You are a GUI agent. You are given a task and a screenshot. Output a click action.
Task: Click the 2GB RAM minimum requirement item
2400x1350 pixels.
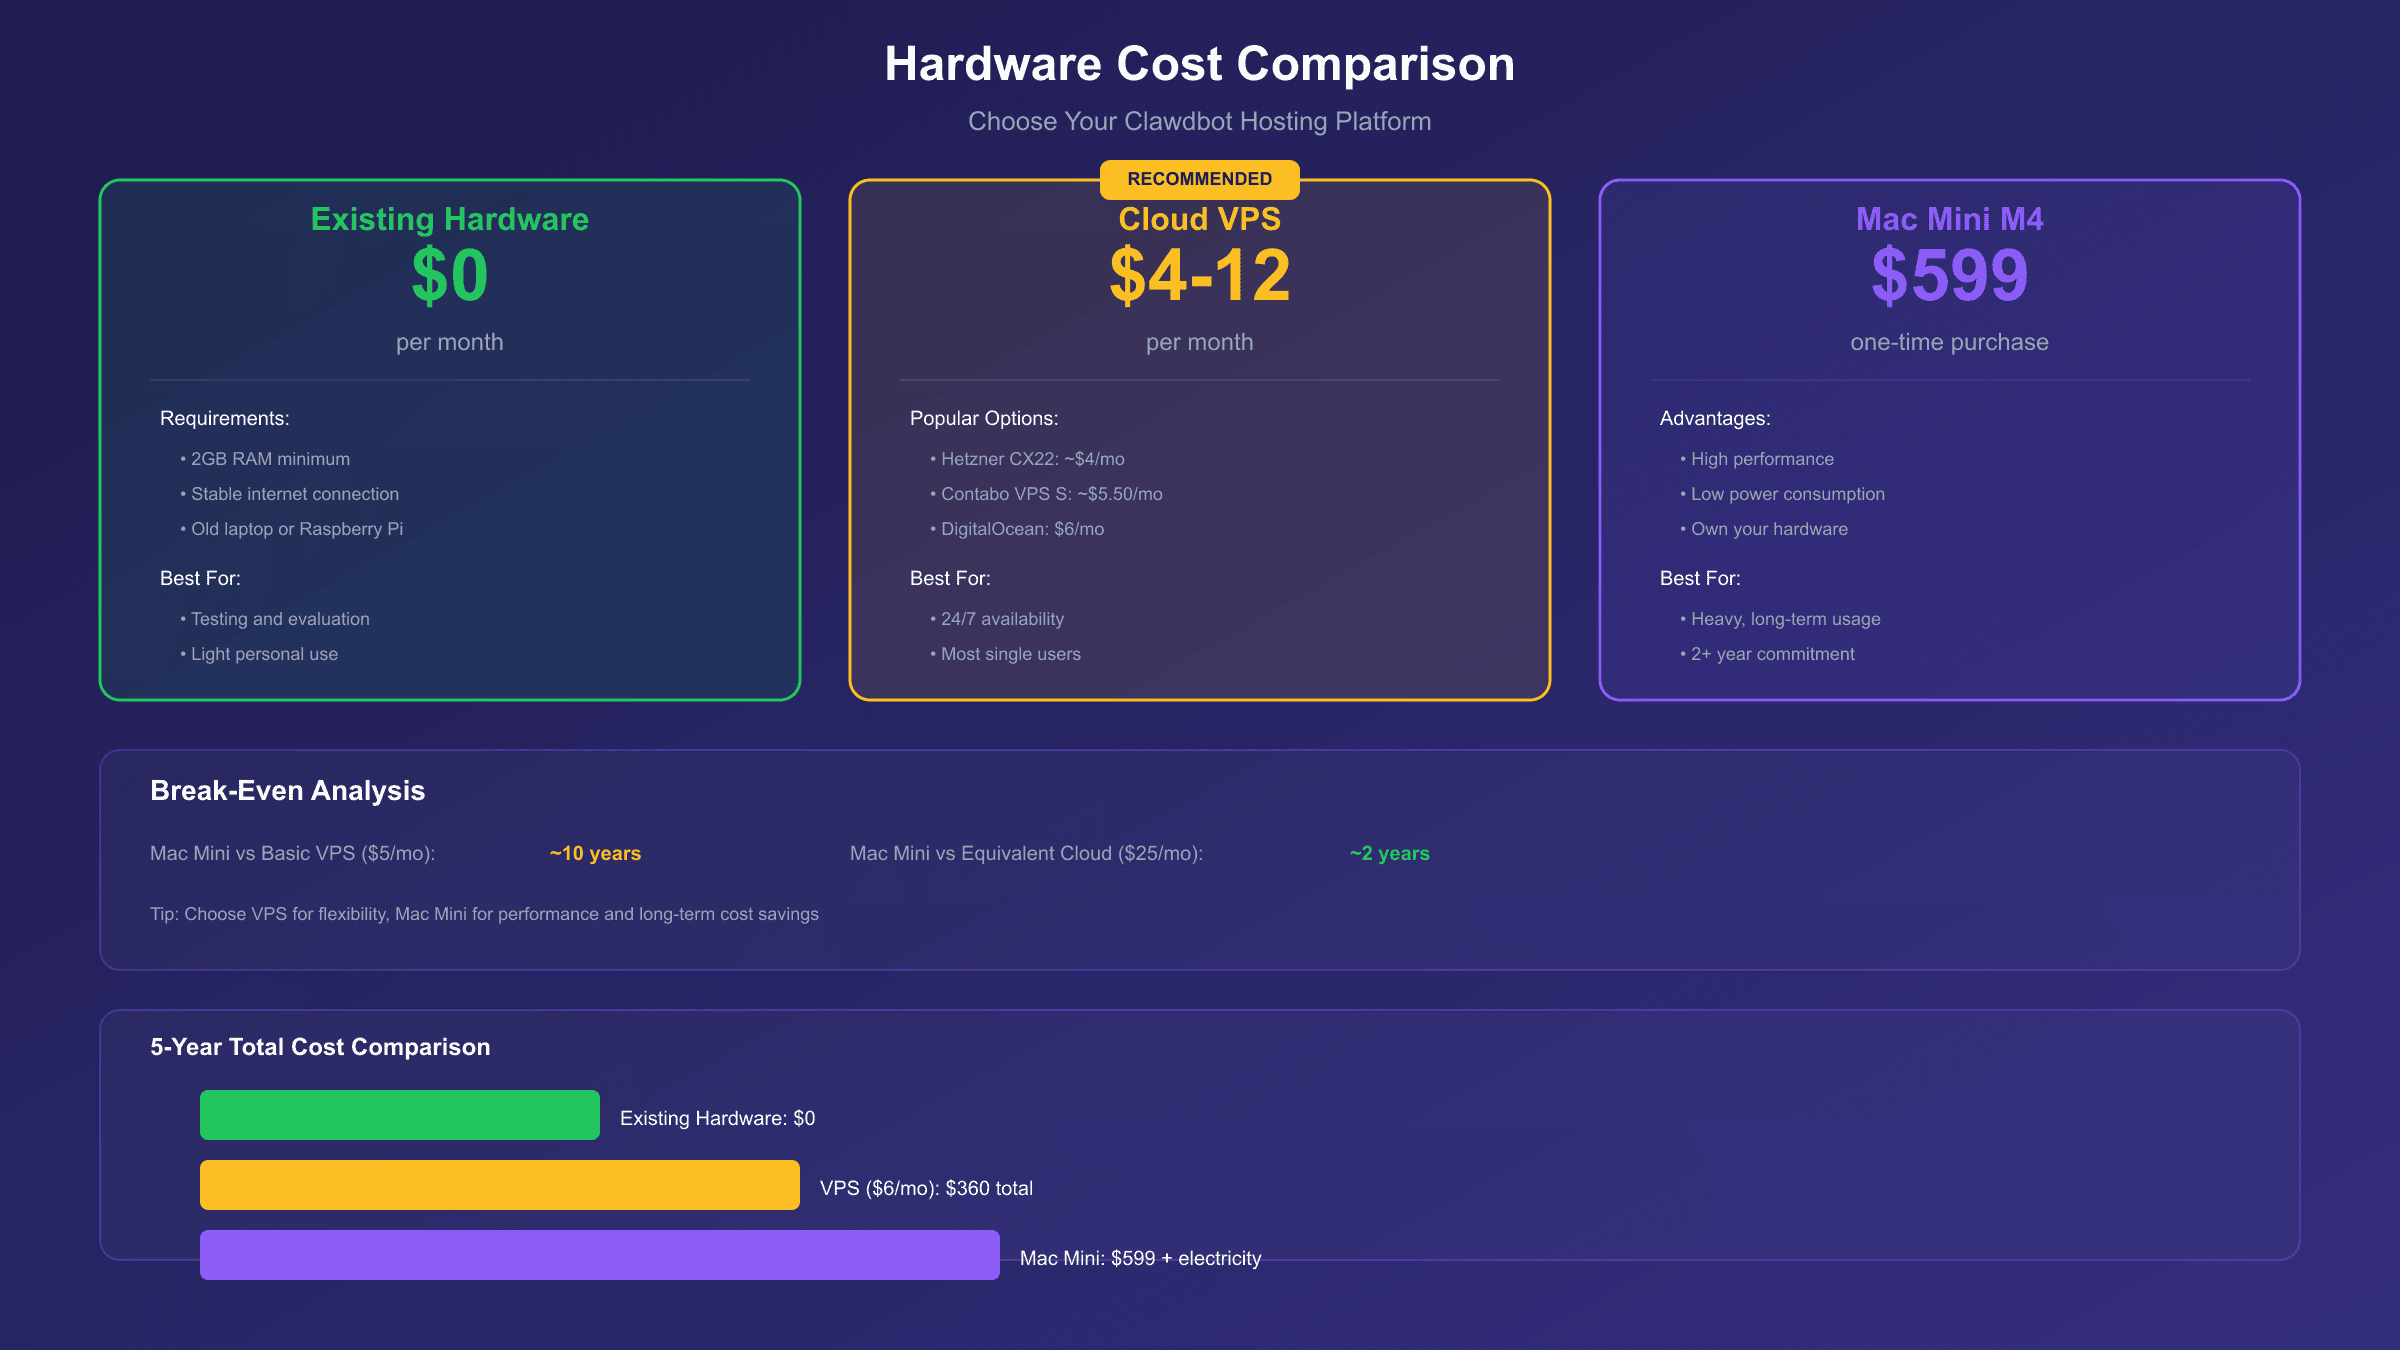[266, 459]
